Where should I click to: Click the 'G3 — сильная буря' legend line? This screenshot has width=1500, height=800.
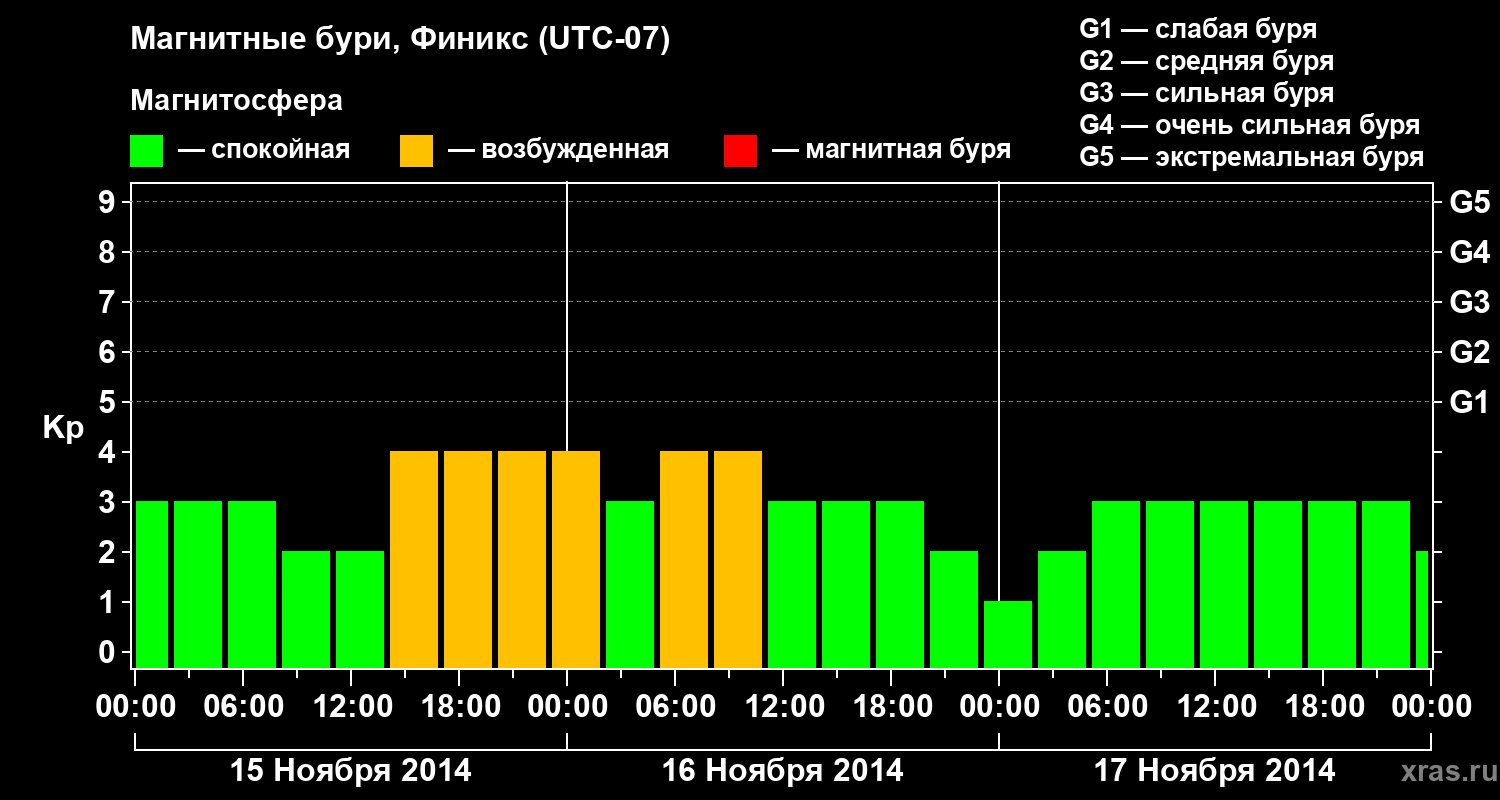[x=1207, y=93]
